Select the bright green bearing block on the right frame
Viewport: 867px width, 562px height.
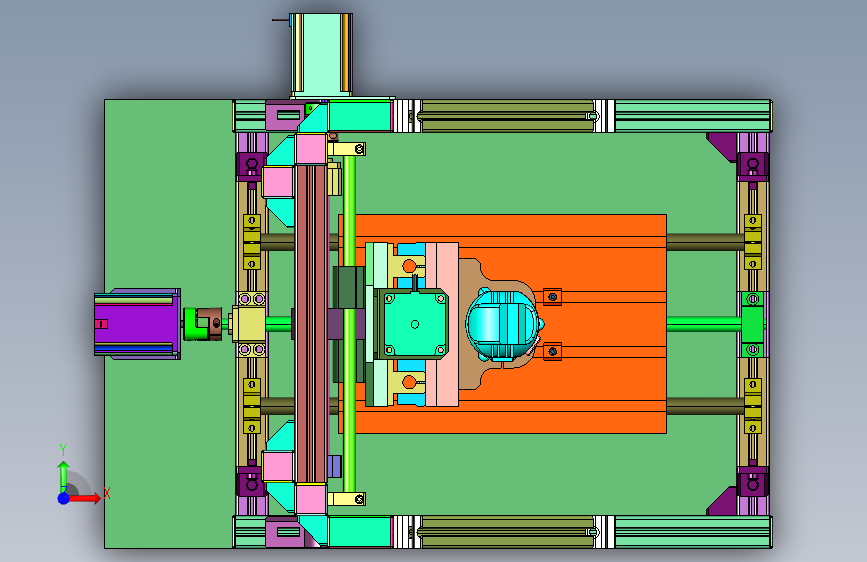tap(752, 324)
